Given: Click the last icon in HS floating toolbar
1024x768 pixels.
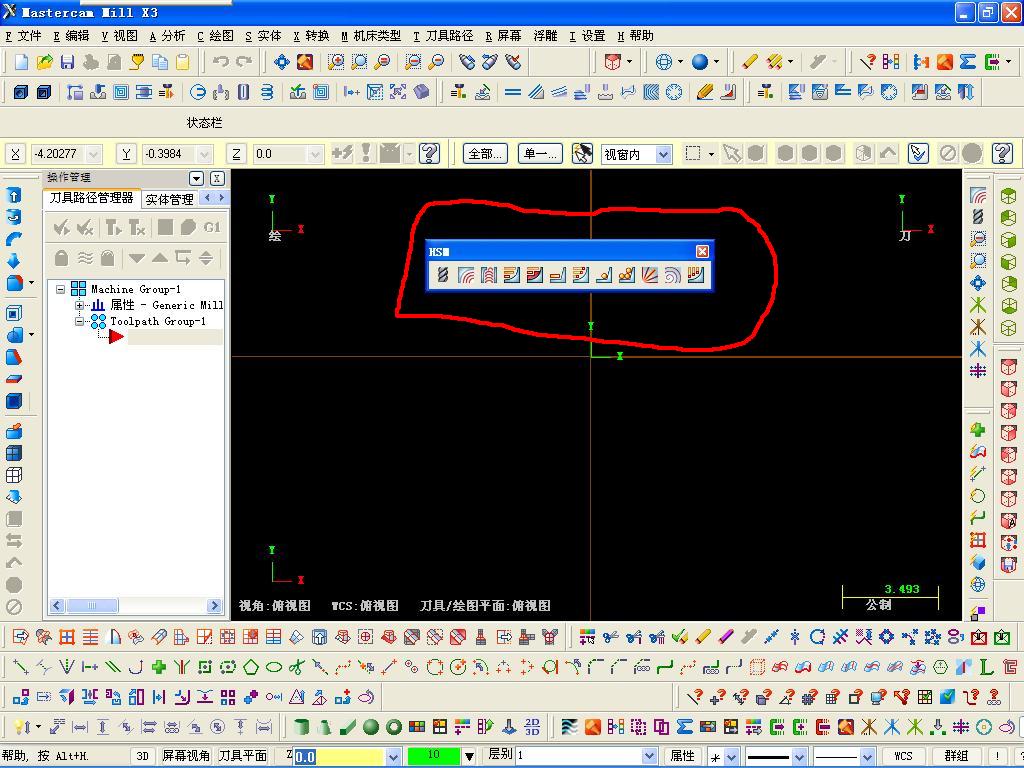Looking at the screenshot, I should 696,275.
